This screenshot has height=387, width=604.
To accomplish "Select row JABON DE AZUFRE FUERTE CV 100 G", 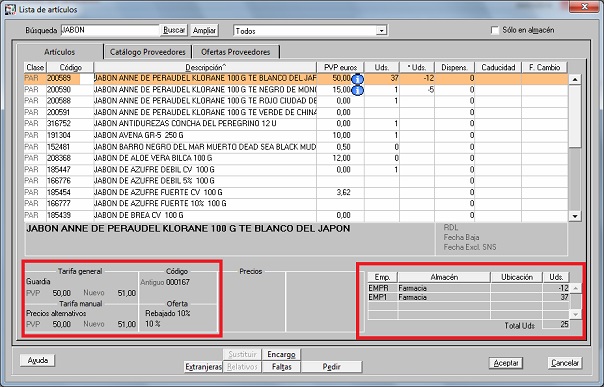I will [x=296, y=193].
